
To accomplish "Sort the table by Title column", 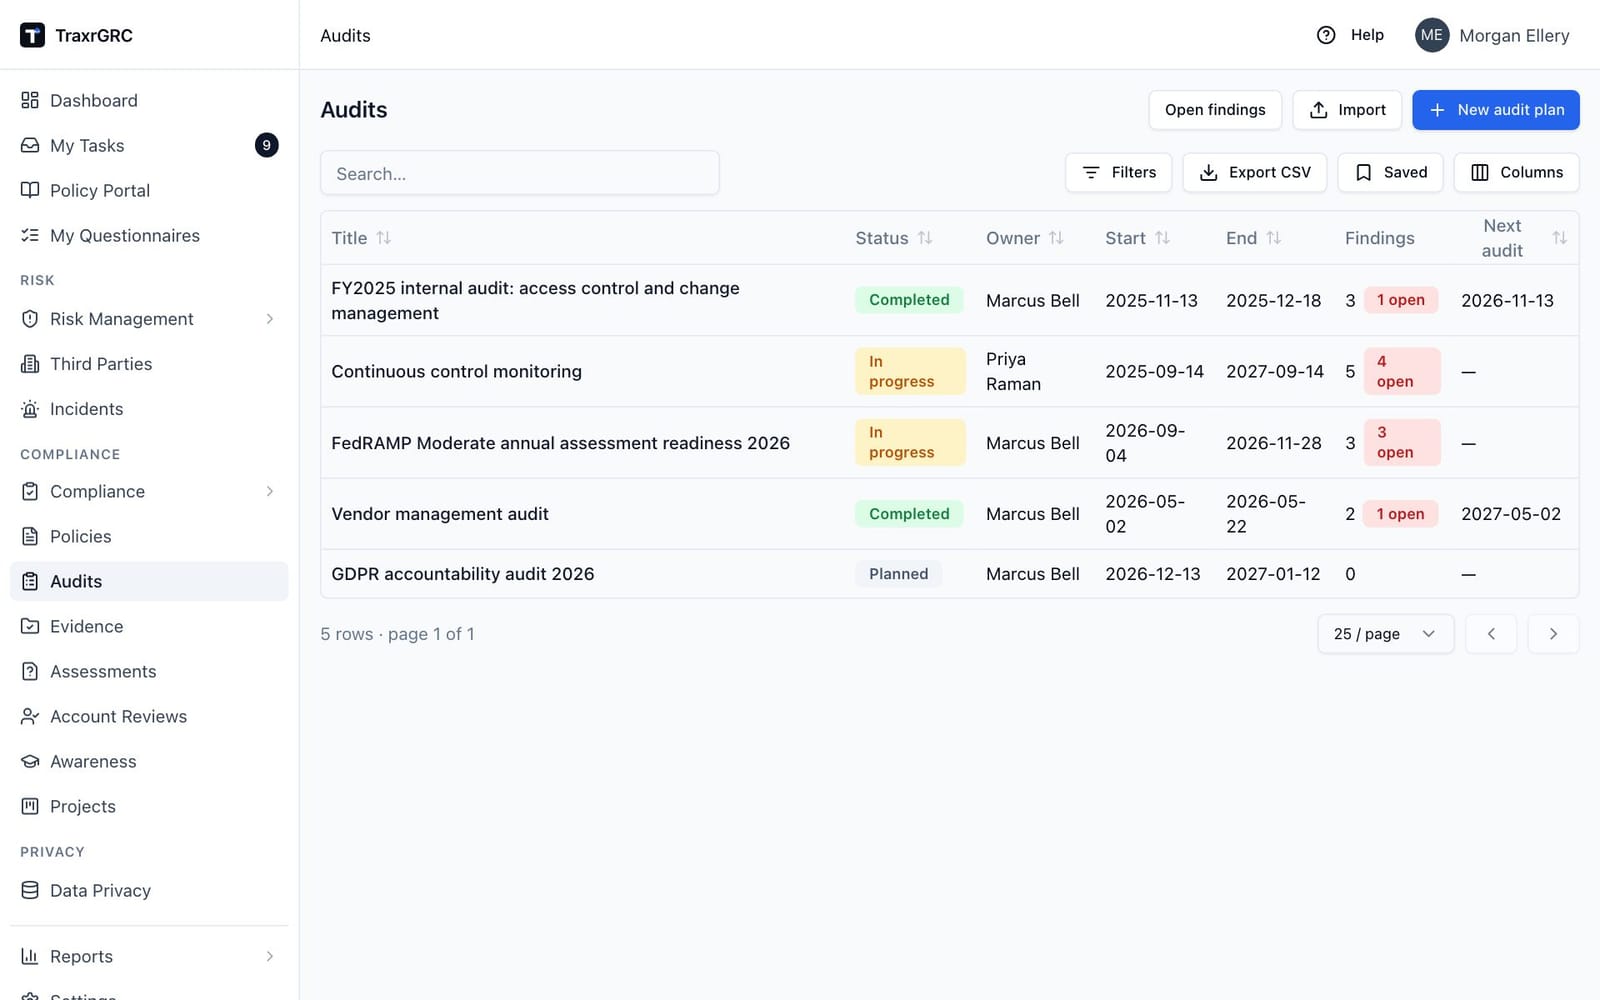I will [x=361, y=238].
